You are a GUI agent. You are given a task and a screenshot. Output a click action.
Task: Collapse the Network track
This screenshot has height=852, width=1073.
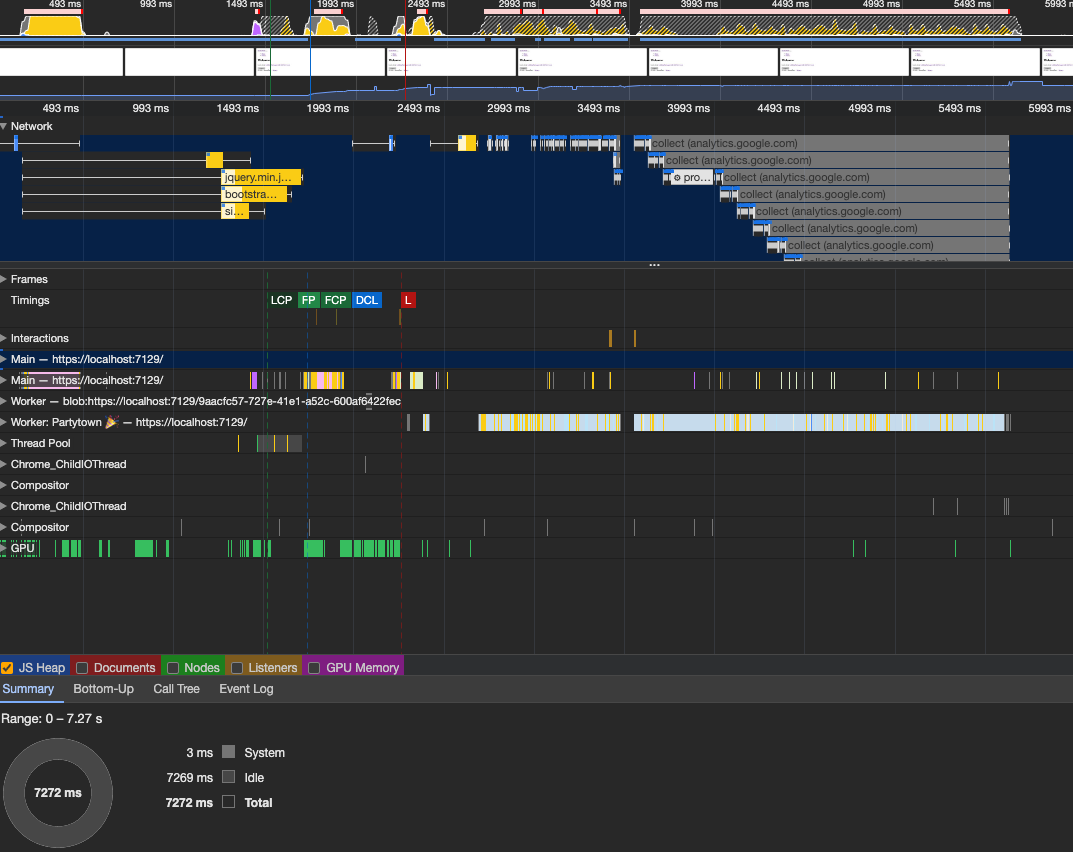tap(4, 127)
